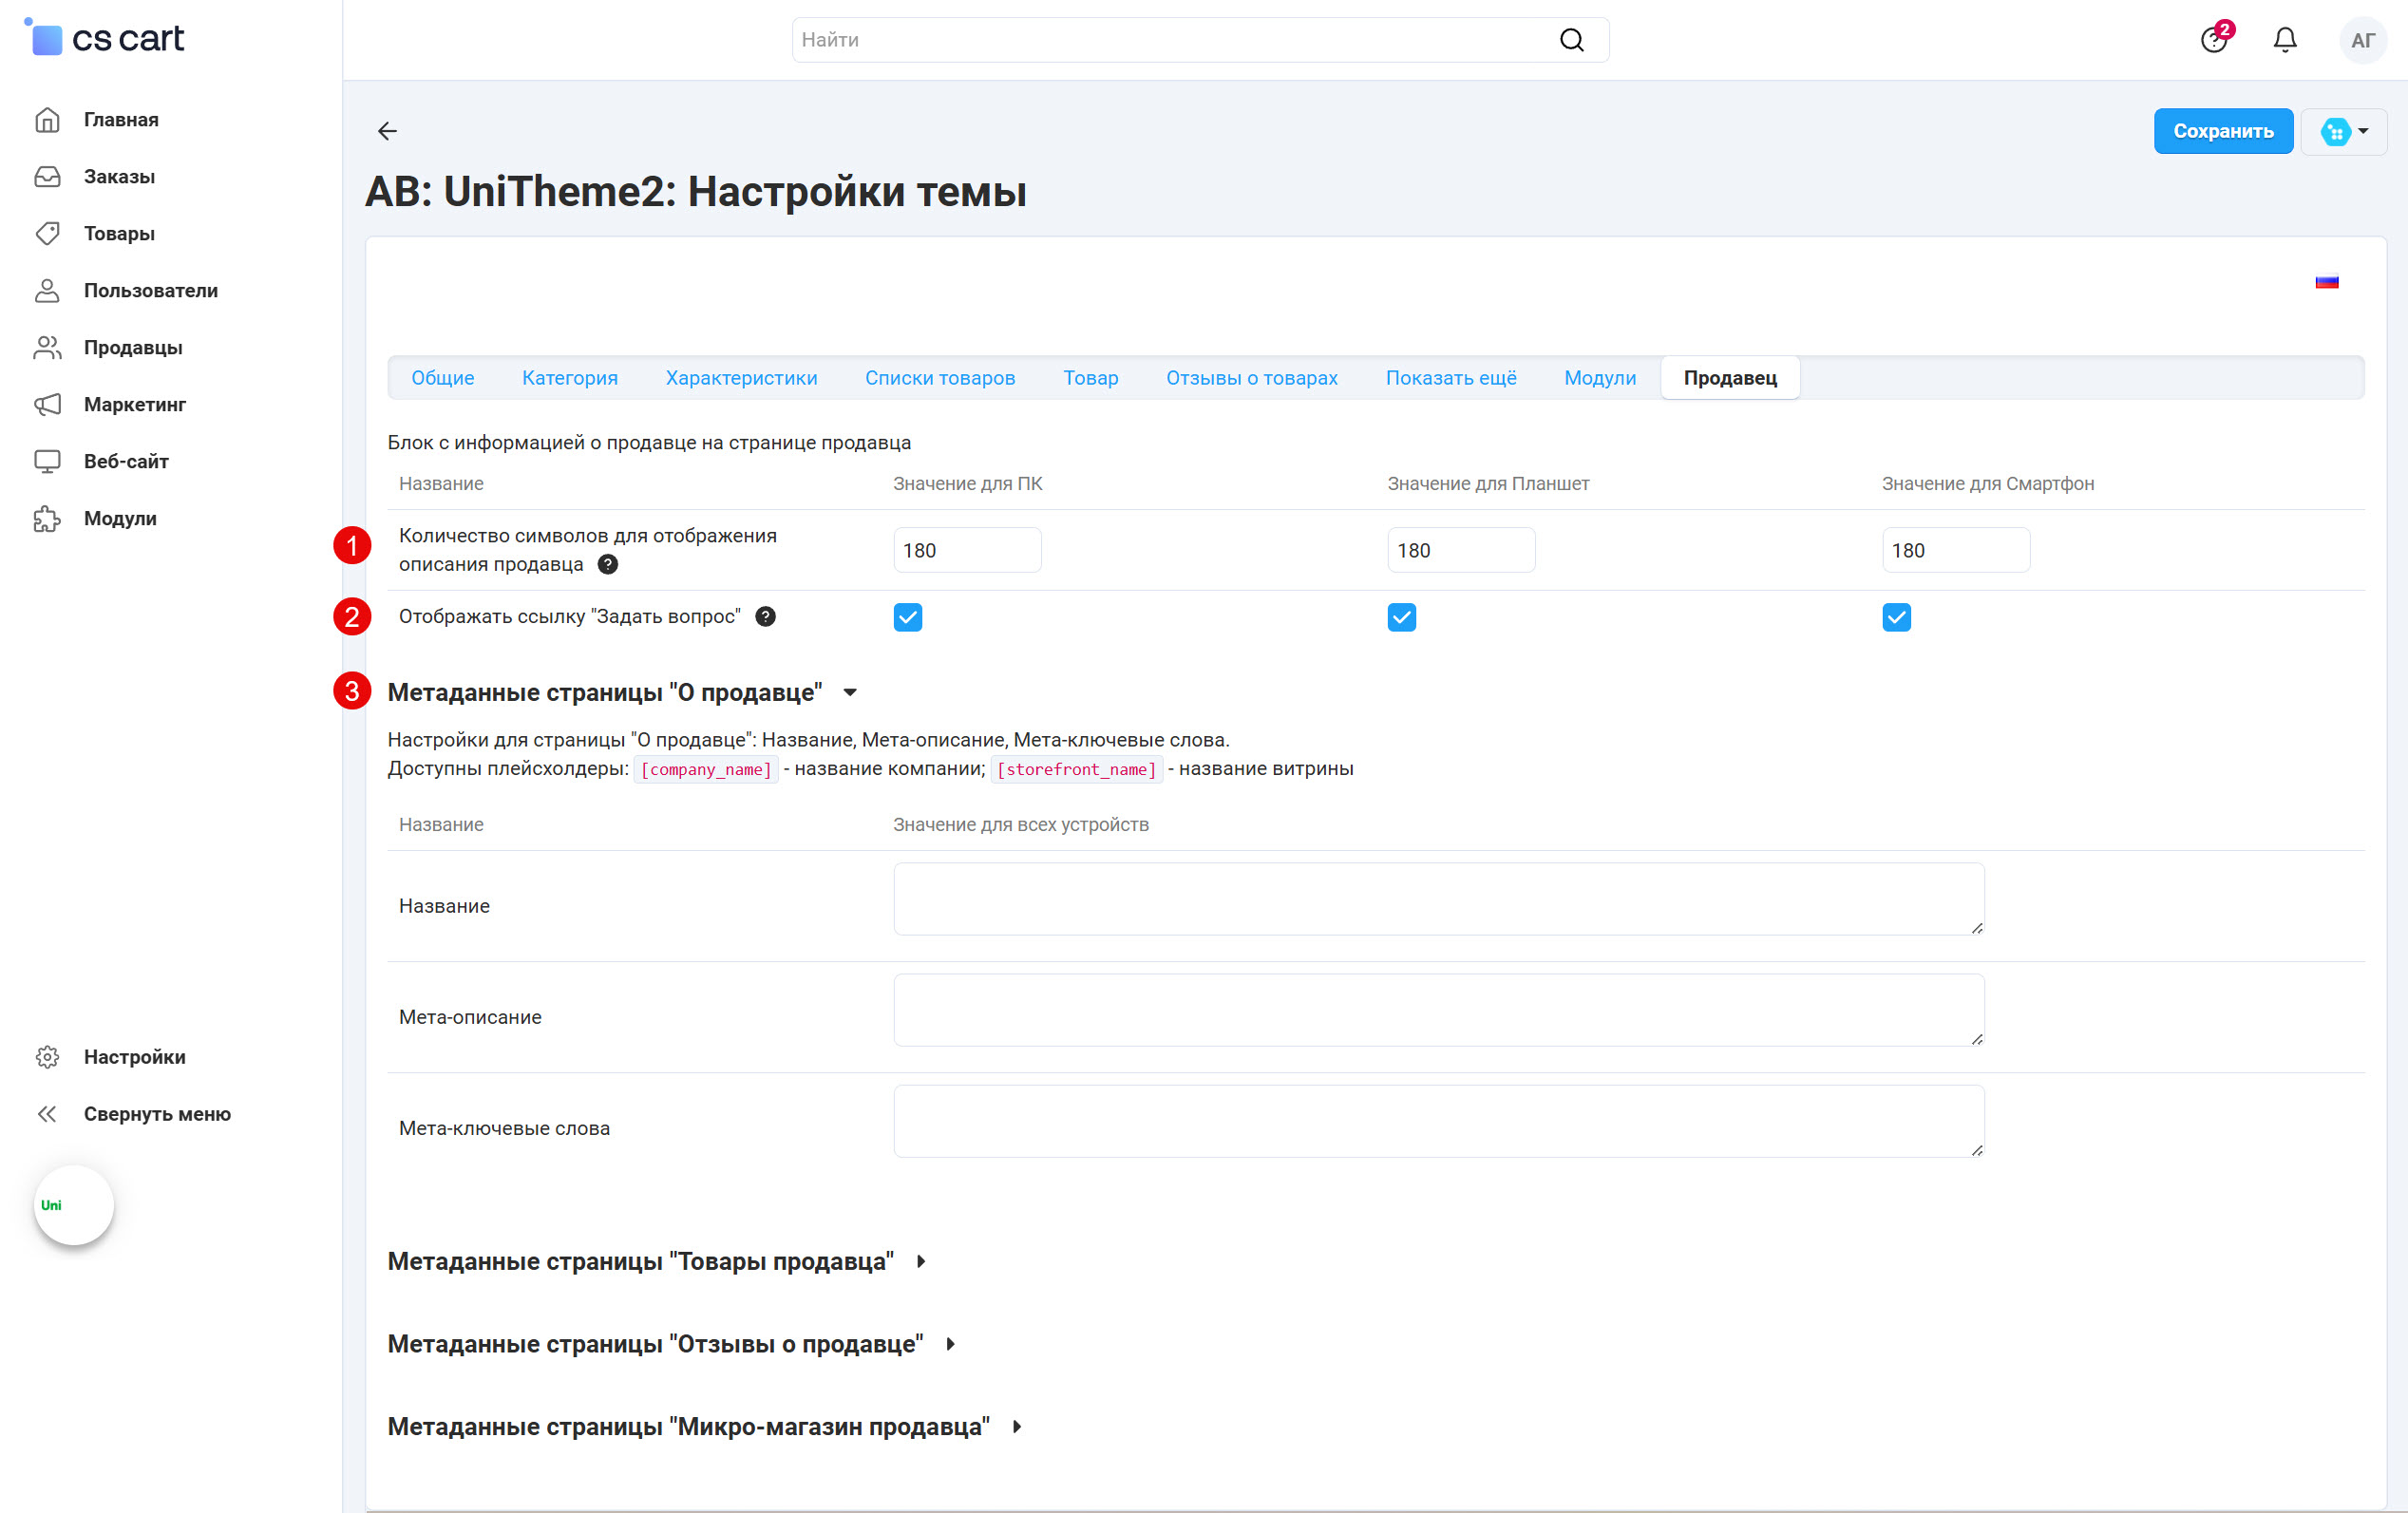Screen dimensions: 2408x1513
Task: Click the Мета-ключевые слова textarea
Action: tap(1439, 1121)
